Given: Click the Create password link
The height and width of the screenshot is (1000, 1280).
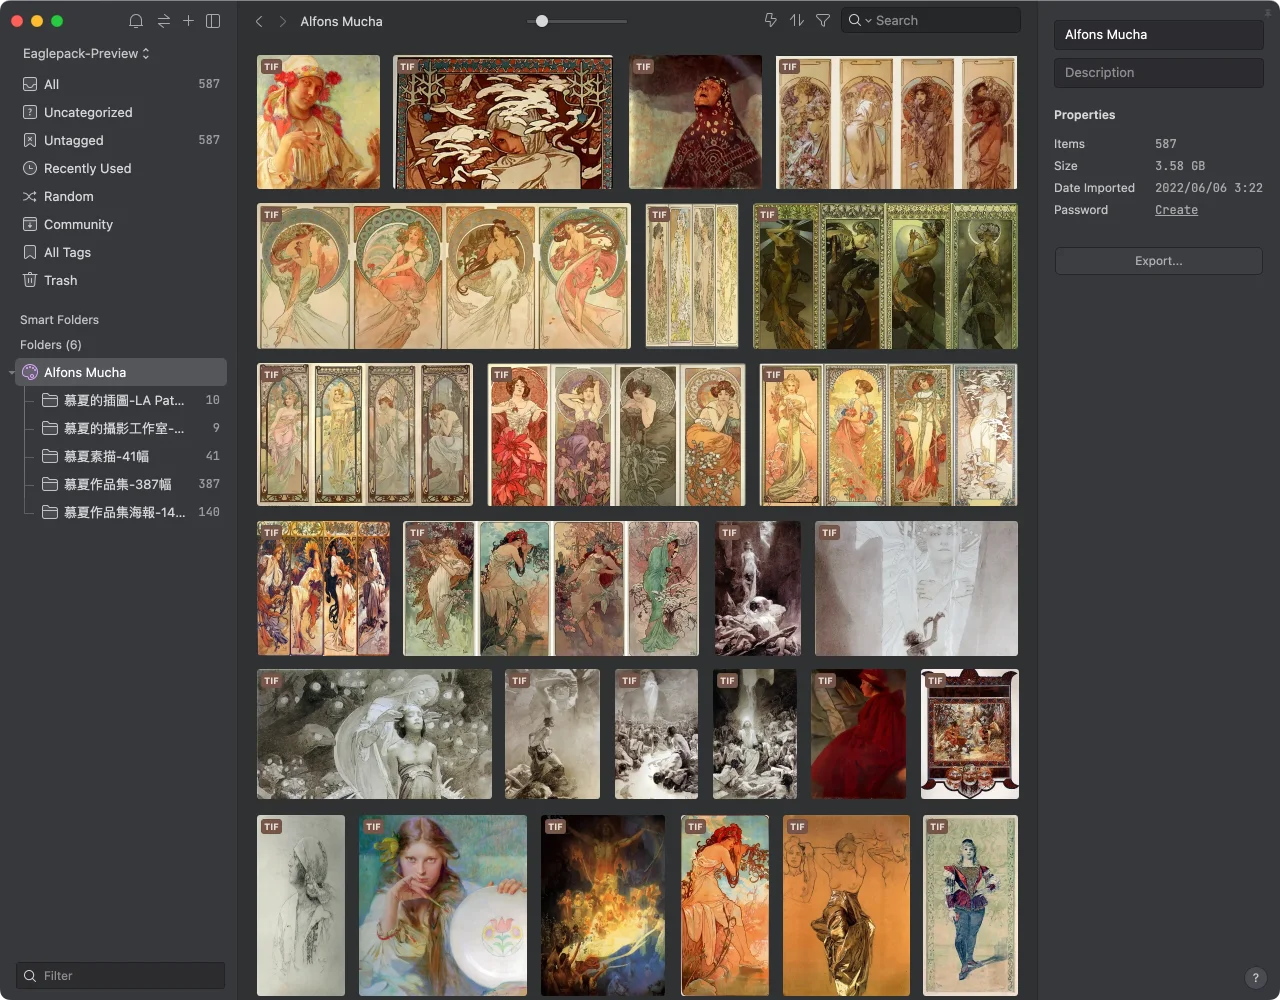Looking at the screenshot, I should [1176, 210].
